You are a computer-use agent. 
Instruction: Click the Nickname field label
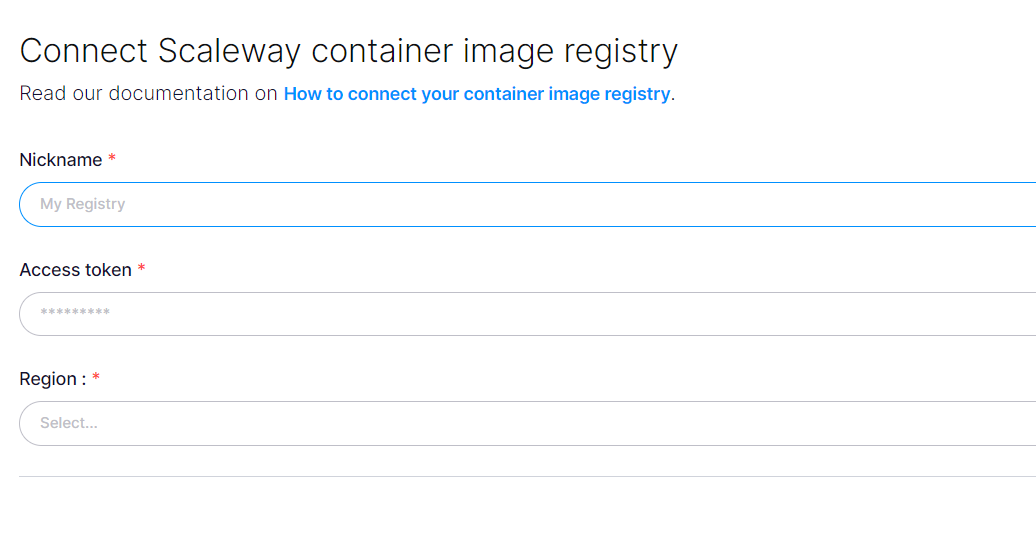[61, 160]
